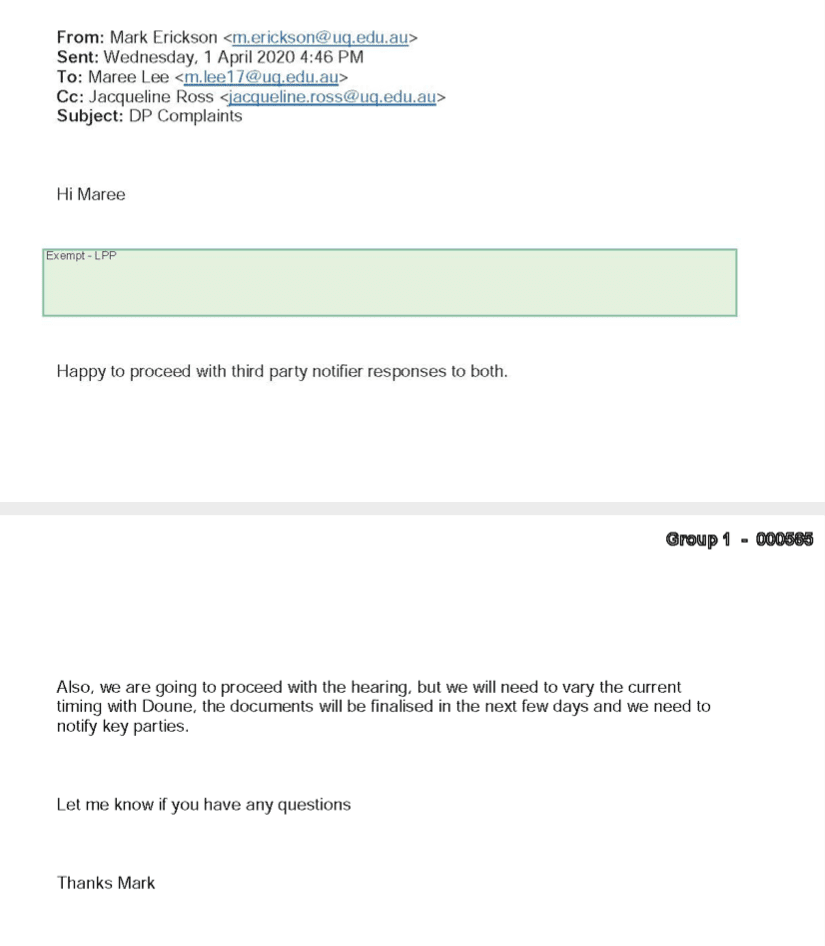Viewport: 825px width, 946px height.
Task: Click the sender name Mark Erickson
Action: click(164, 37)
